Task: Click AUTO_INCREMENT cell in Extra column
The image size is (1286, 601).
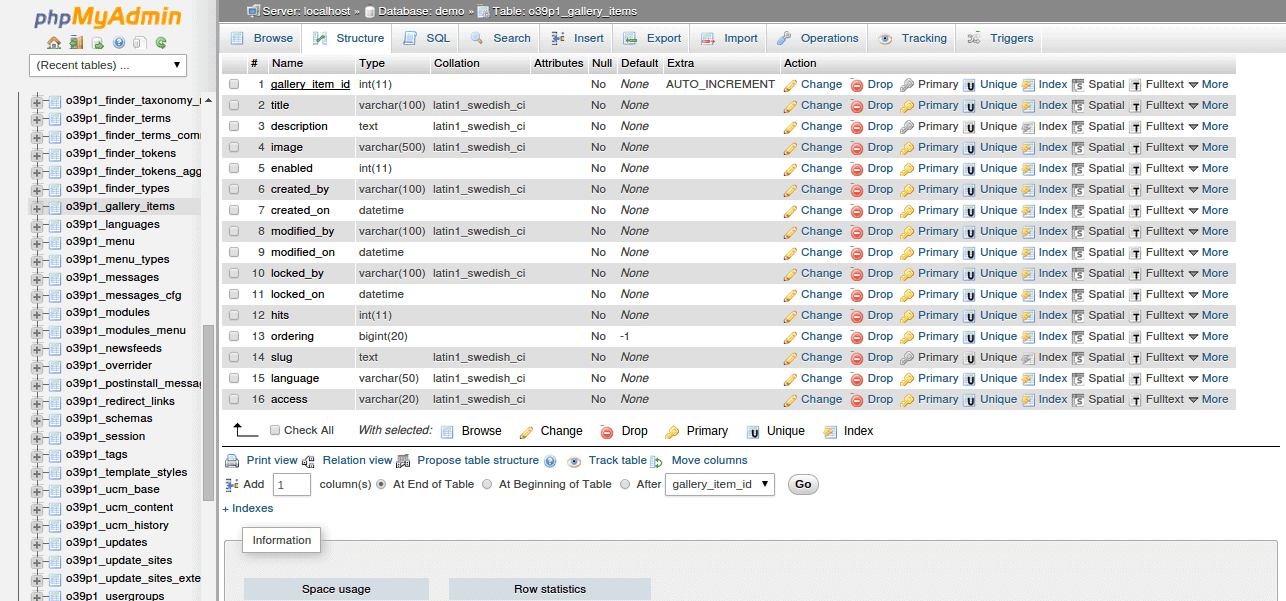Action: click(720, 84)
